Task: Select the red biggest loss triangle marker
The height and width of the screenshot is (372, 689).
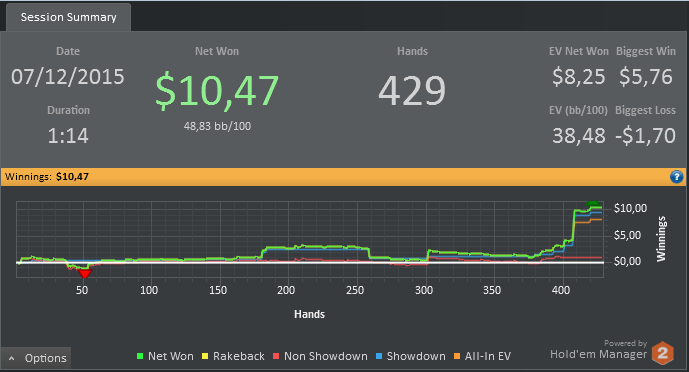Action: [84, 274]
